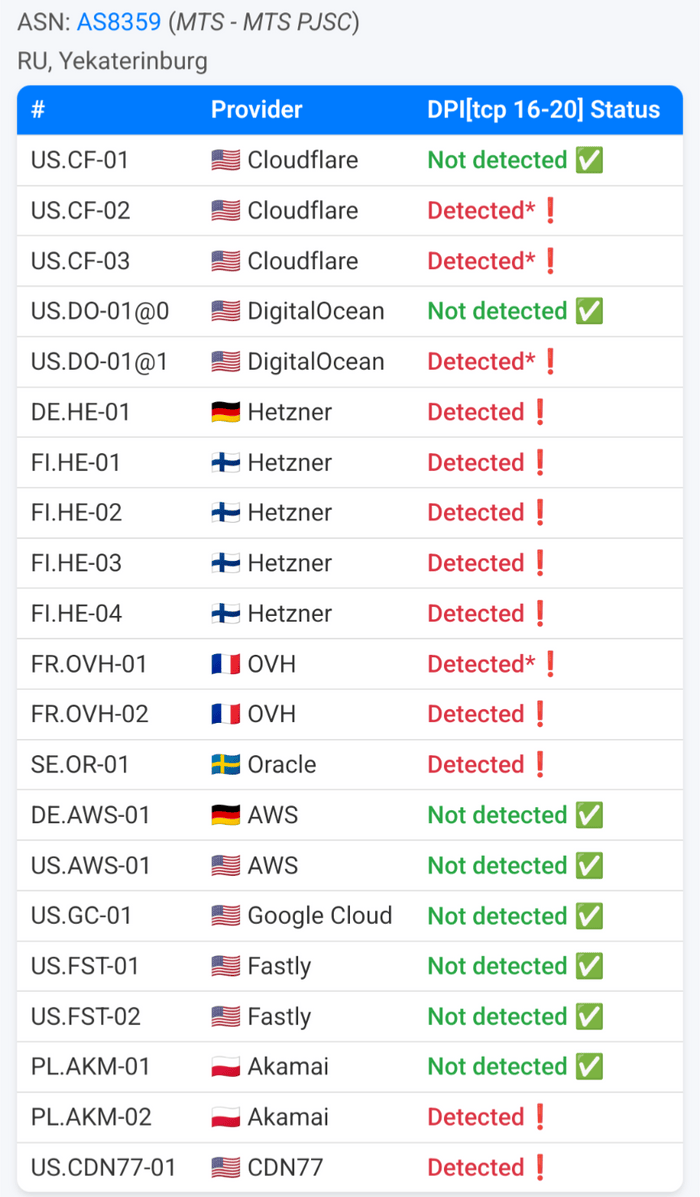Viewport: 700px width, 1197px height.
Task: Click the Detected* status in the FR.OVH-01 row
Action: point(481,664)
